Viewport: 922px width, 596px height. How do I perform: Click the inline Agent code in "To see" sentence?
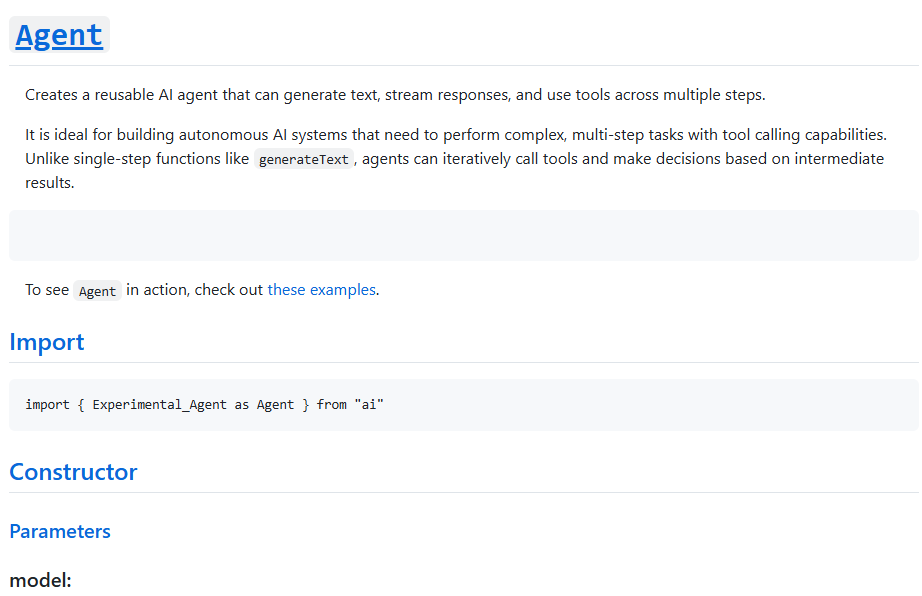[97, 291]
